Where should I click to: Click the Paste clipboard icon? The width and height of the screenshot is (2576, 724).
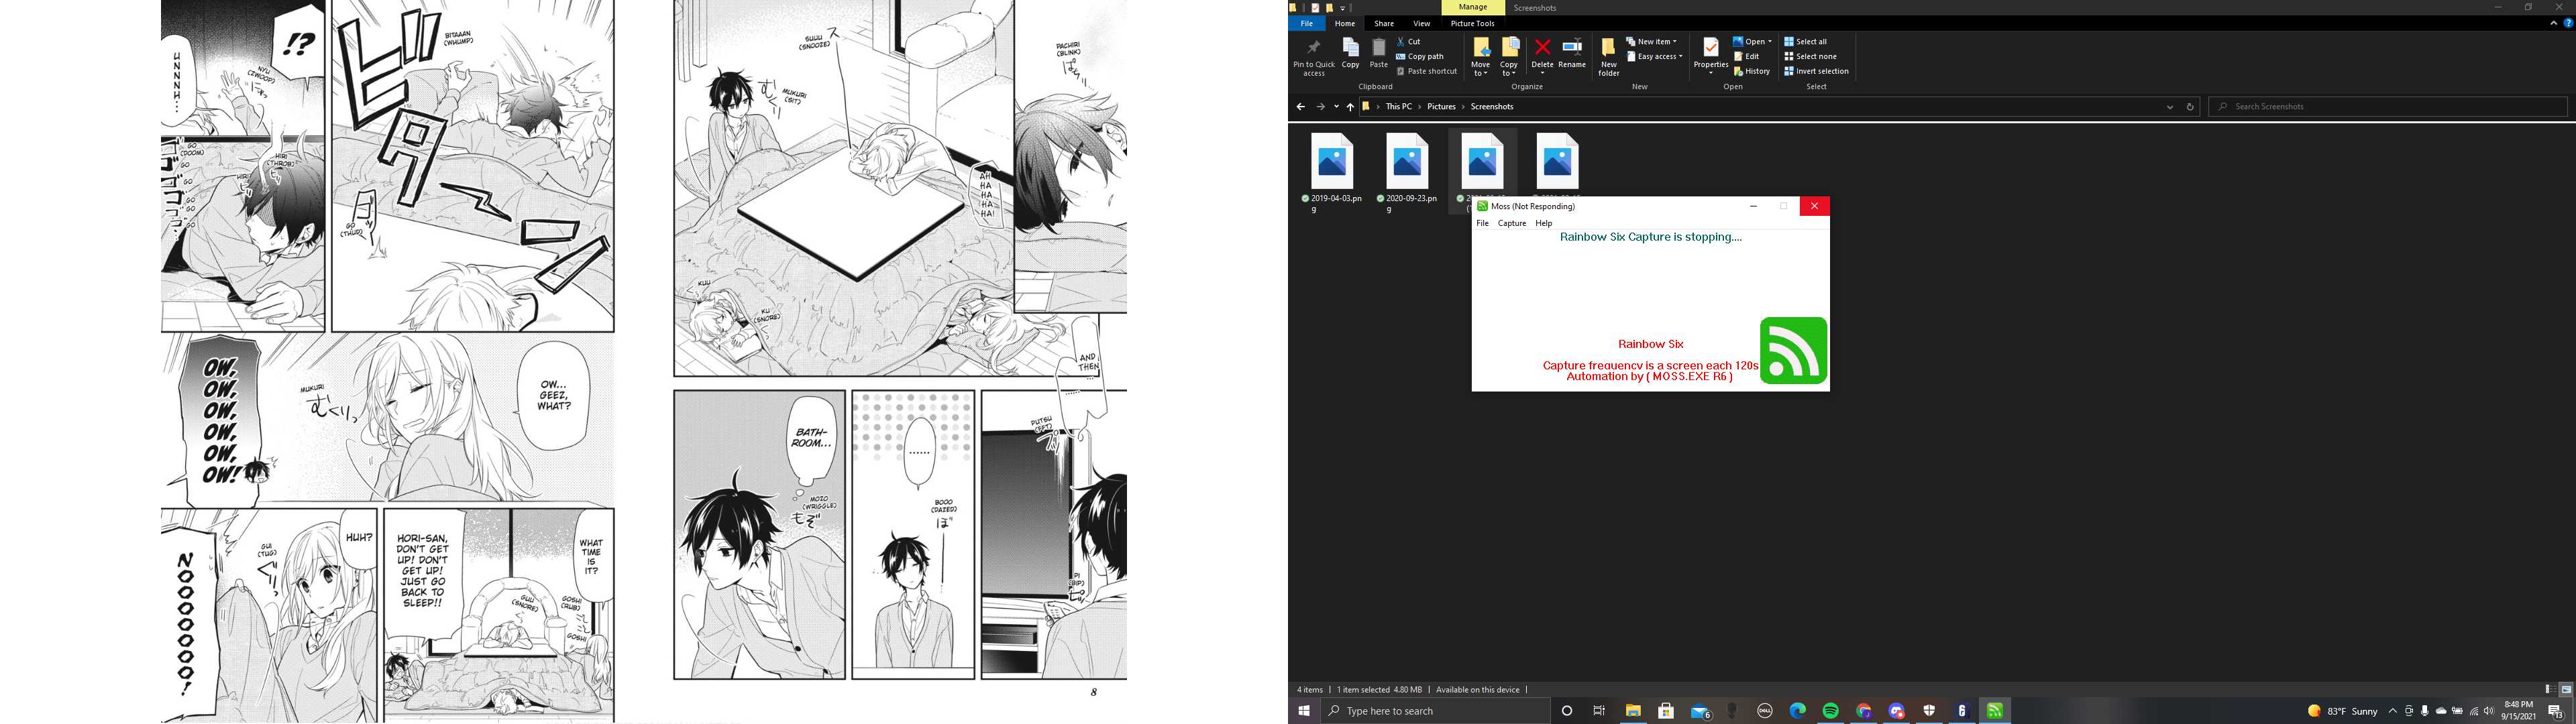1378,48
